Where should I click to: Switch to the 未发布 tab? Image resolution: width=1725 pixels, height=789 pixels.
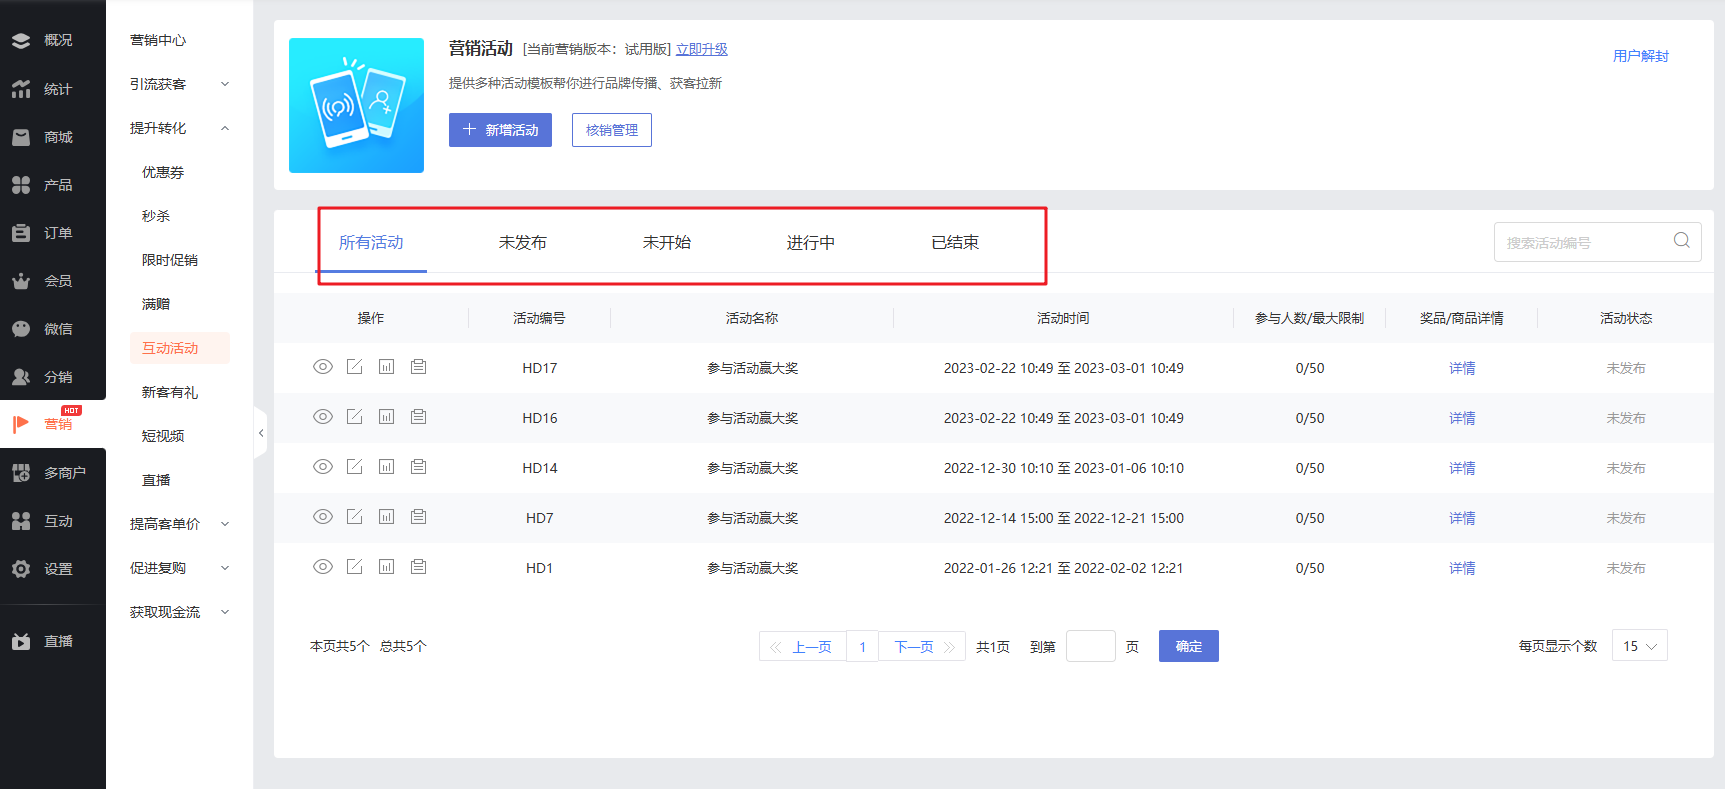pos(522,243)
